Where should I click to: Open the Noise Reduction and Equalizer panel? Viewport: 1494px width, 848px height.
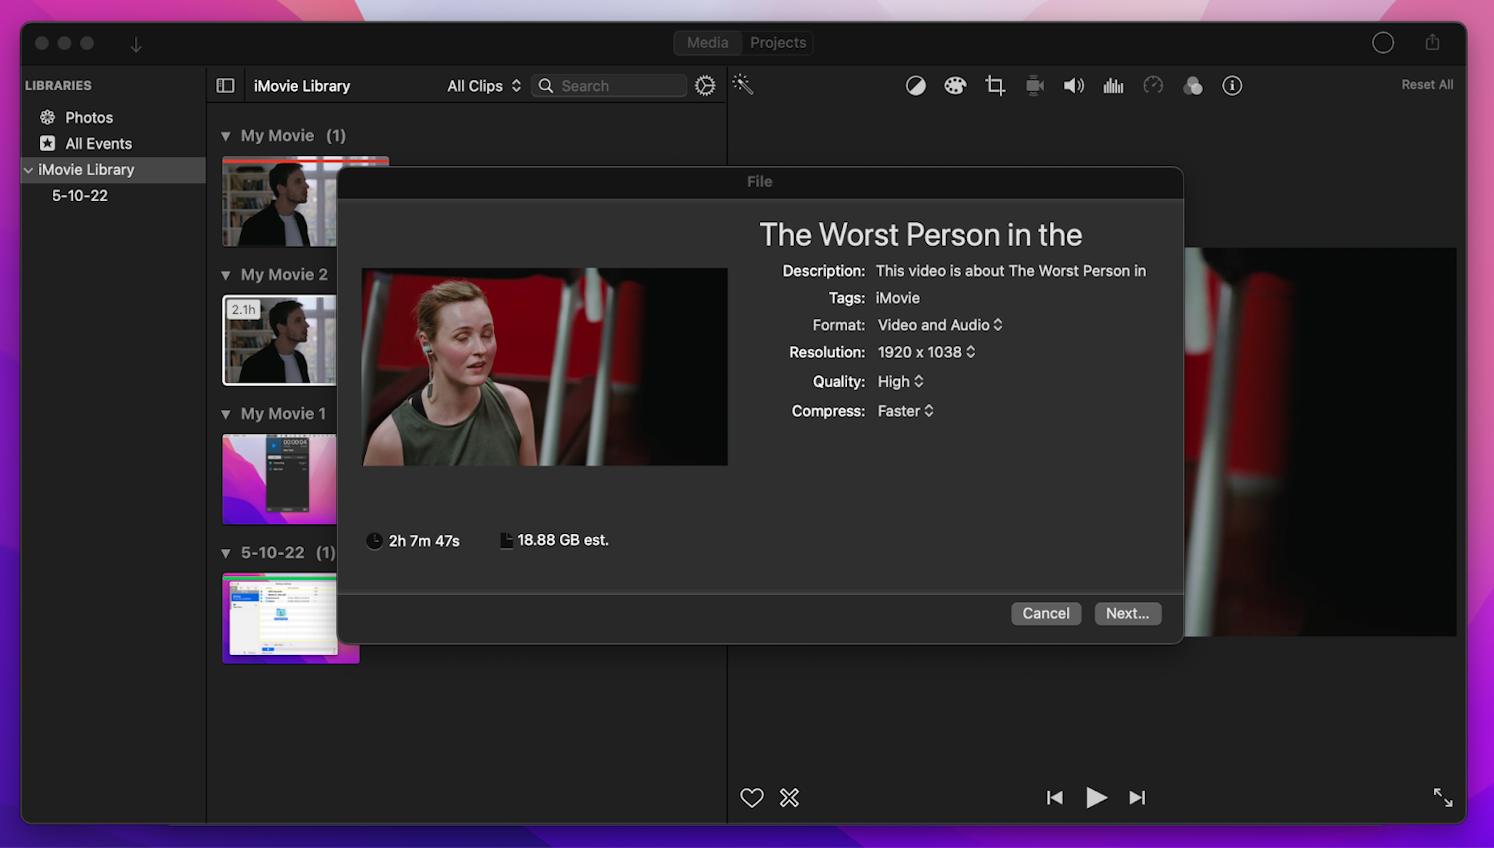pyautogui.click(x=1113, y=85)
